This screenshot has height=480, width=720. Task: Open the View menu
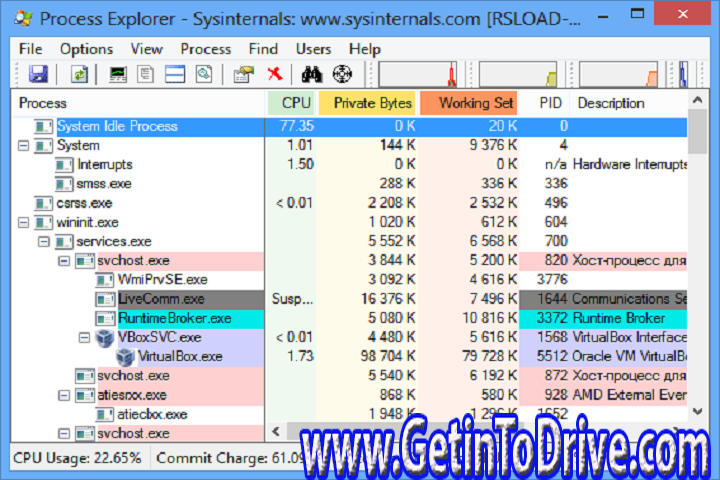coord(146,49)
